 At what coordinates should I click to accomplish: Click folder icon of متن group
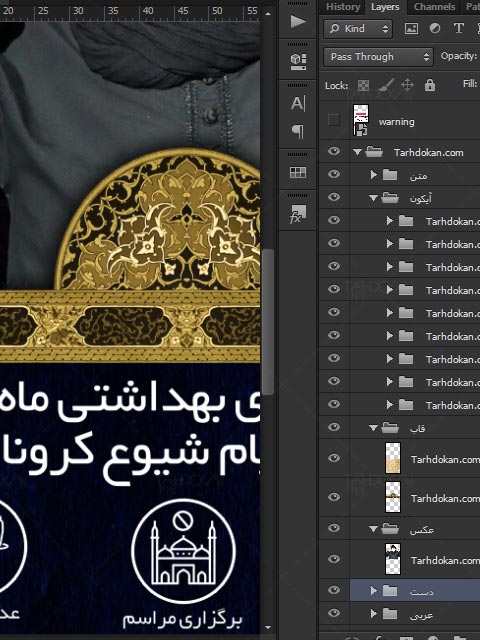(x=390, y=175)
